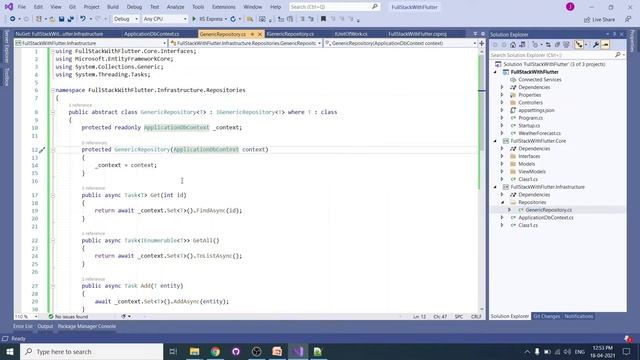Open the Extensions menu
This screenshot has width=640, height=360.
224,7
